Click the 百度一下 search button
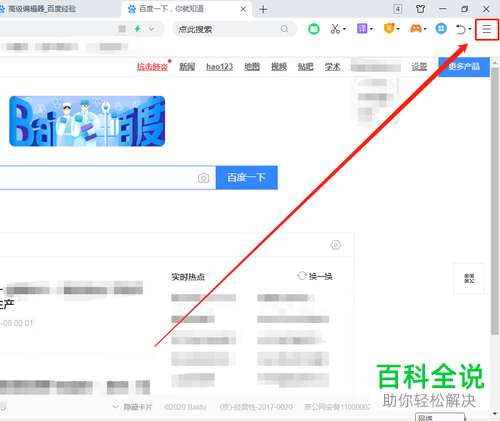 point(247,178)
